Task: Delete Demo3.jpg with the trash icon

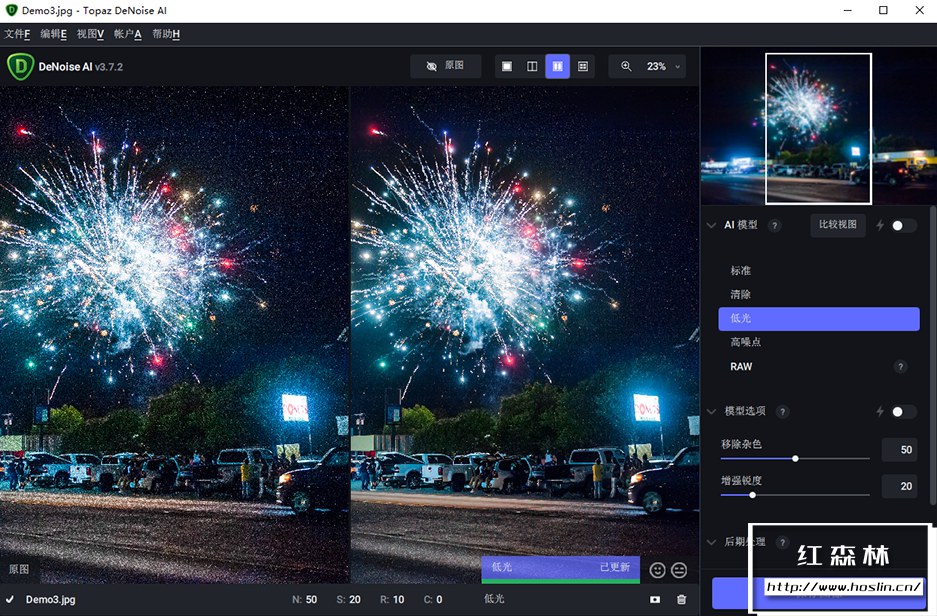Action: (682, 599)
